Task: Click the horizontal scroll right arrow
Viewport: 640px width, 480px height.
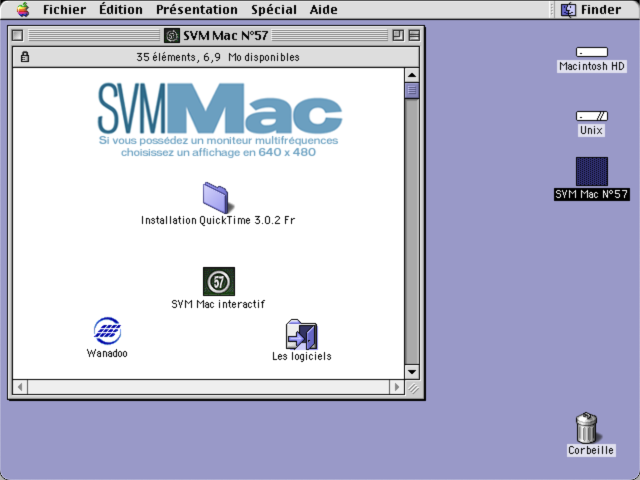Action: point(396,387)
